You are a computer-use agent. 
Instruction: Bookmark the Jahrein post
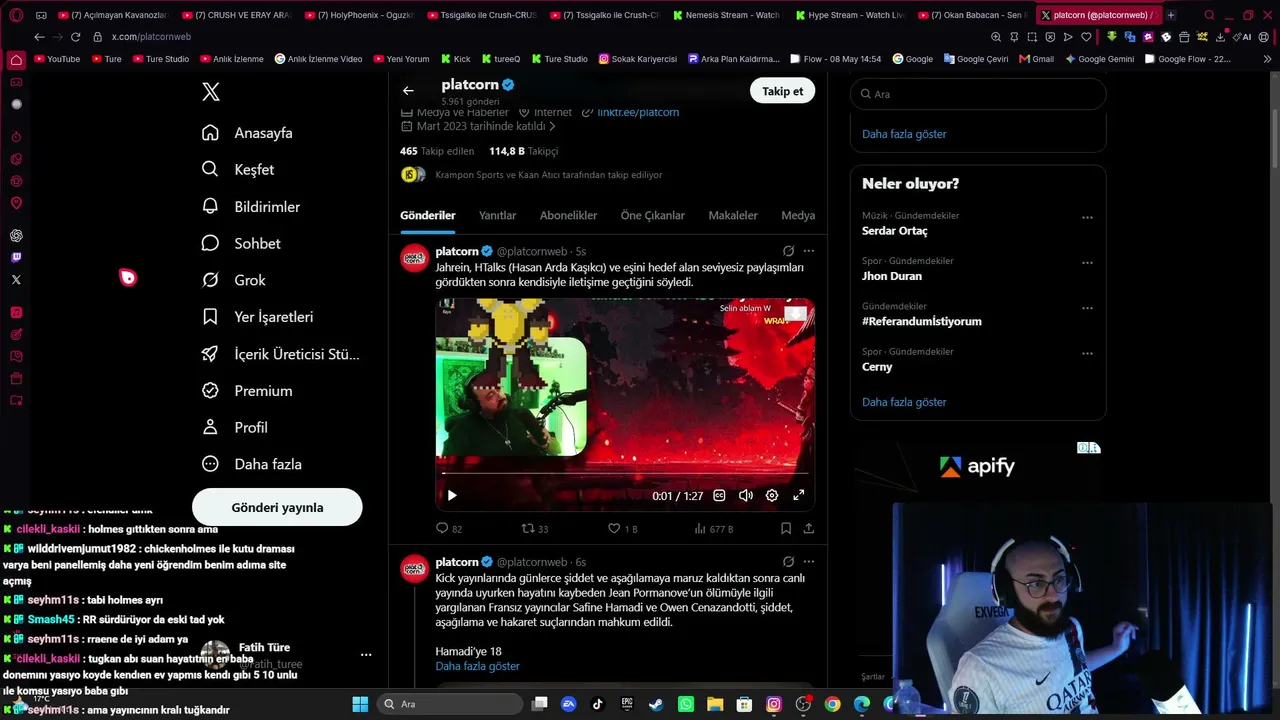(x=786, y=529)
